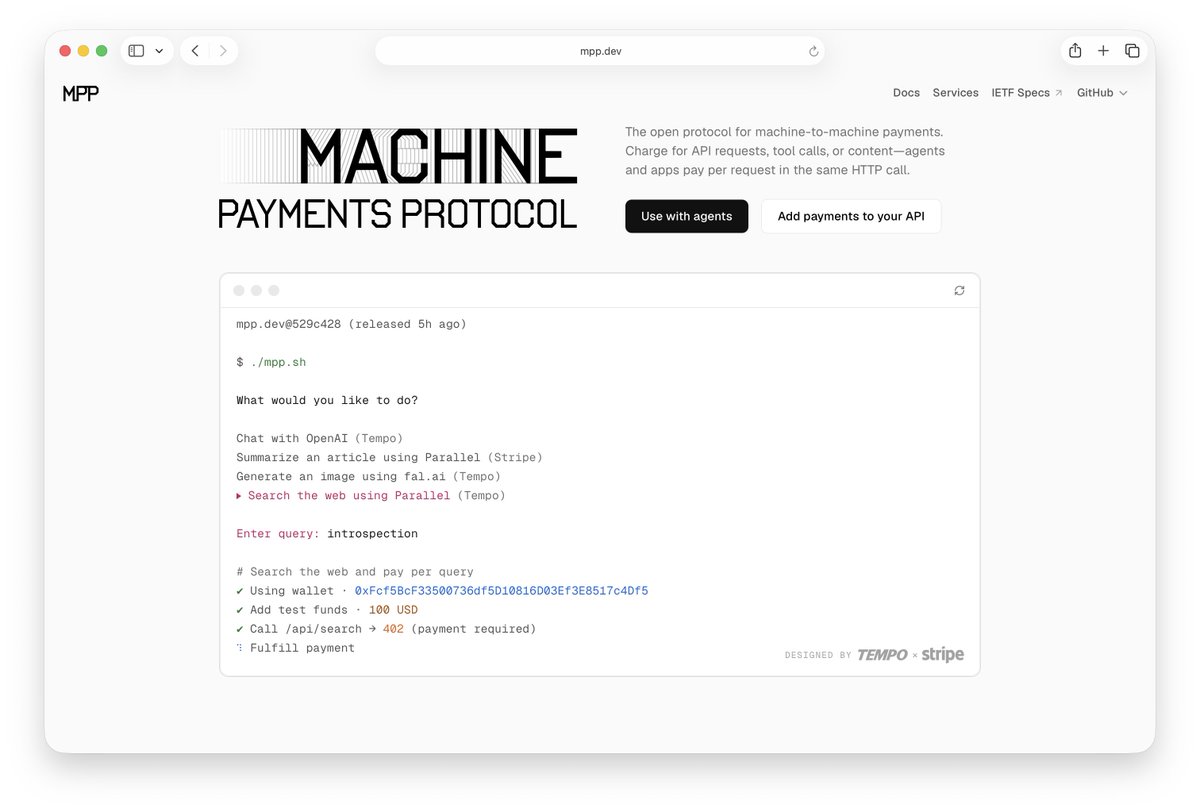This screenshot has width=1200, height=812.
Task: Expand the sidebar options chevron
Action: [x=159, y=51]
